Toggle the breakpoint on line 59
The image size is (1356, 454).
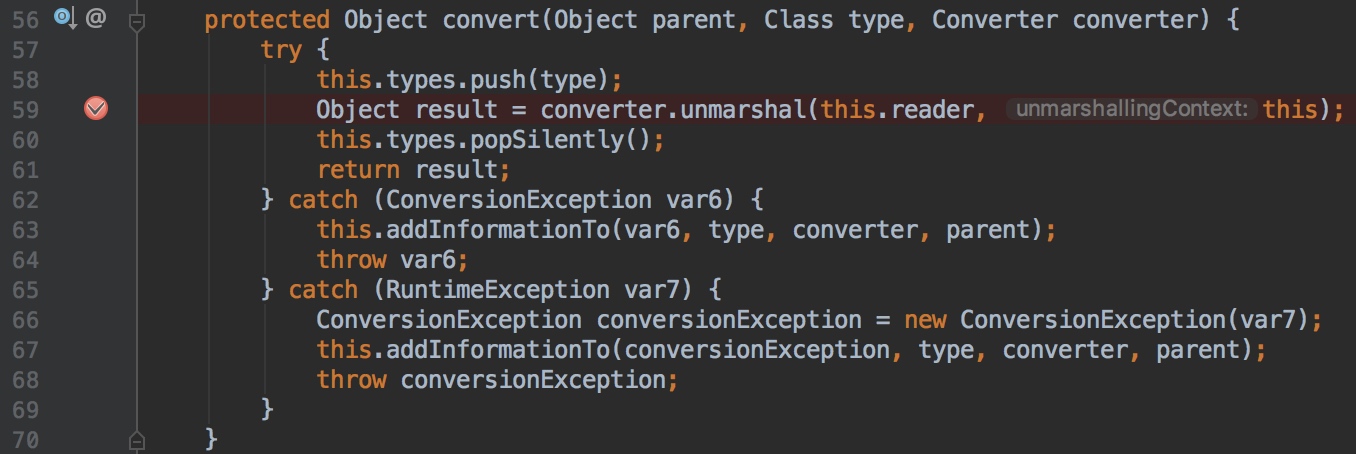tap(96, 109)
